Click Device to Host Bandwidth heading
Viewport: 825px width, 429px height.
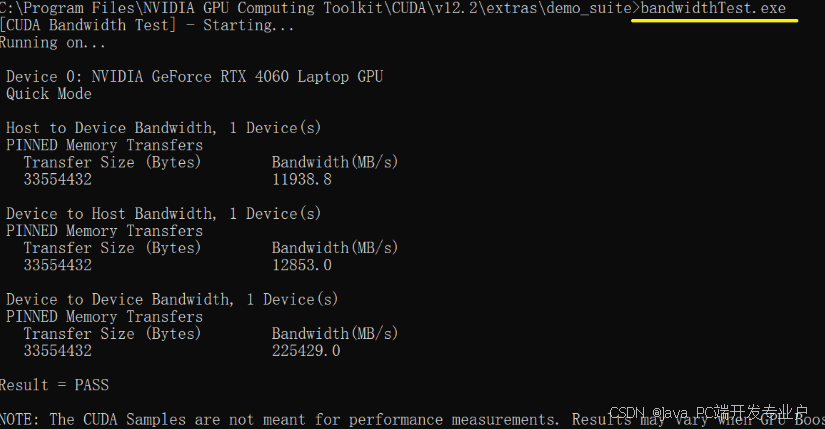pyautogui.click(x=163, y=214)
